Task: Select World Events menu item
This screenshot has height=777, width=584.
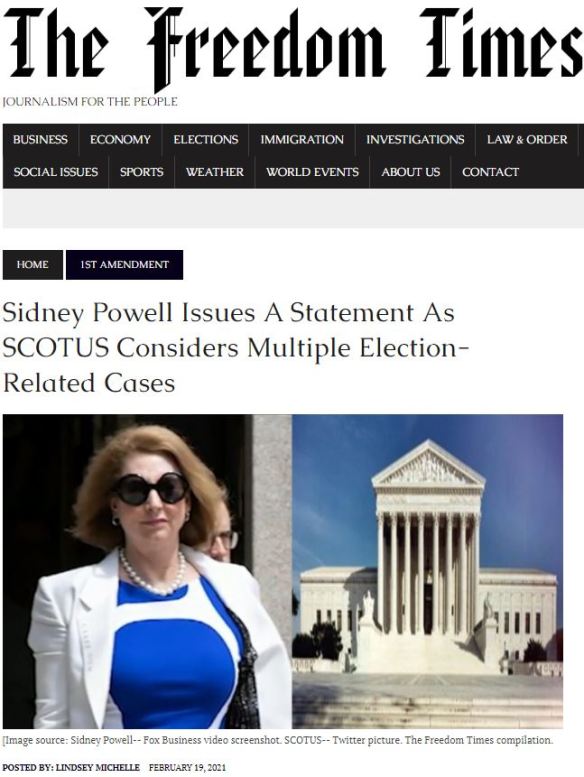Action: click(x=312, y=172)
